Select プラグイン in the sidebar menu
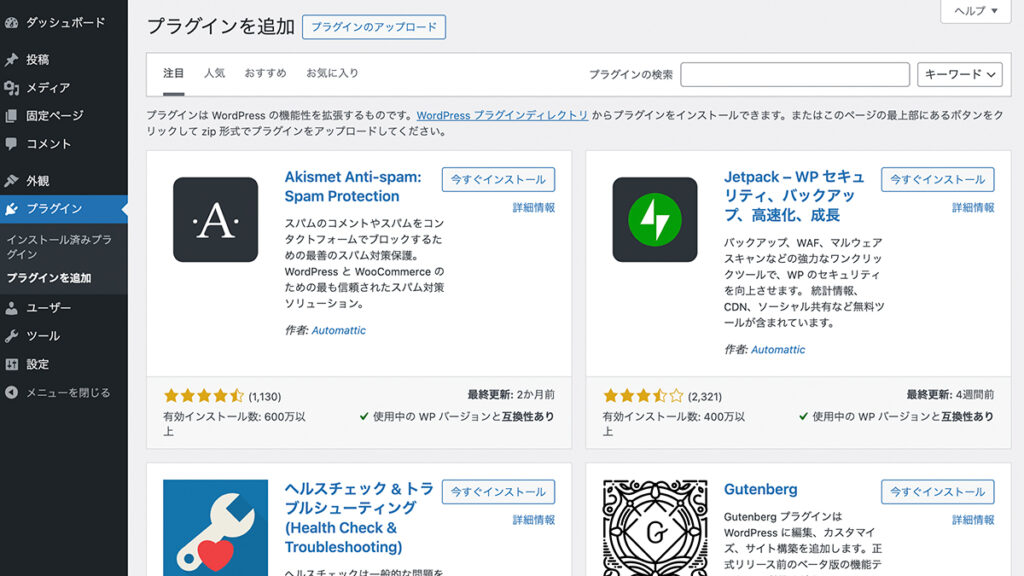This screenshot has height=576, width=1024. [x=64, y=209]
